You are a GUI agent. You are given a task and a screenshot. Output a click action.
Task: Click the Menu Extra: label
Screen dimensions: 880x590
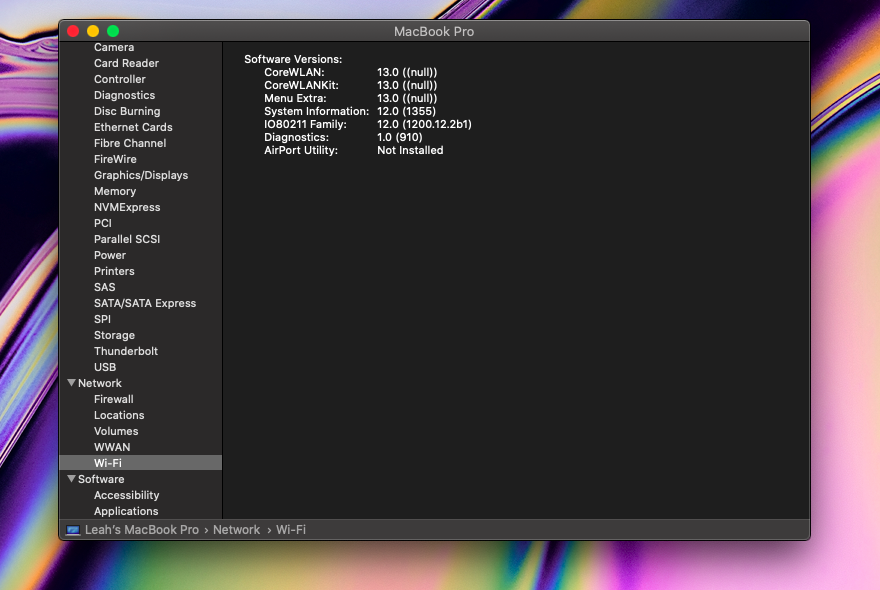point(295,98)
